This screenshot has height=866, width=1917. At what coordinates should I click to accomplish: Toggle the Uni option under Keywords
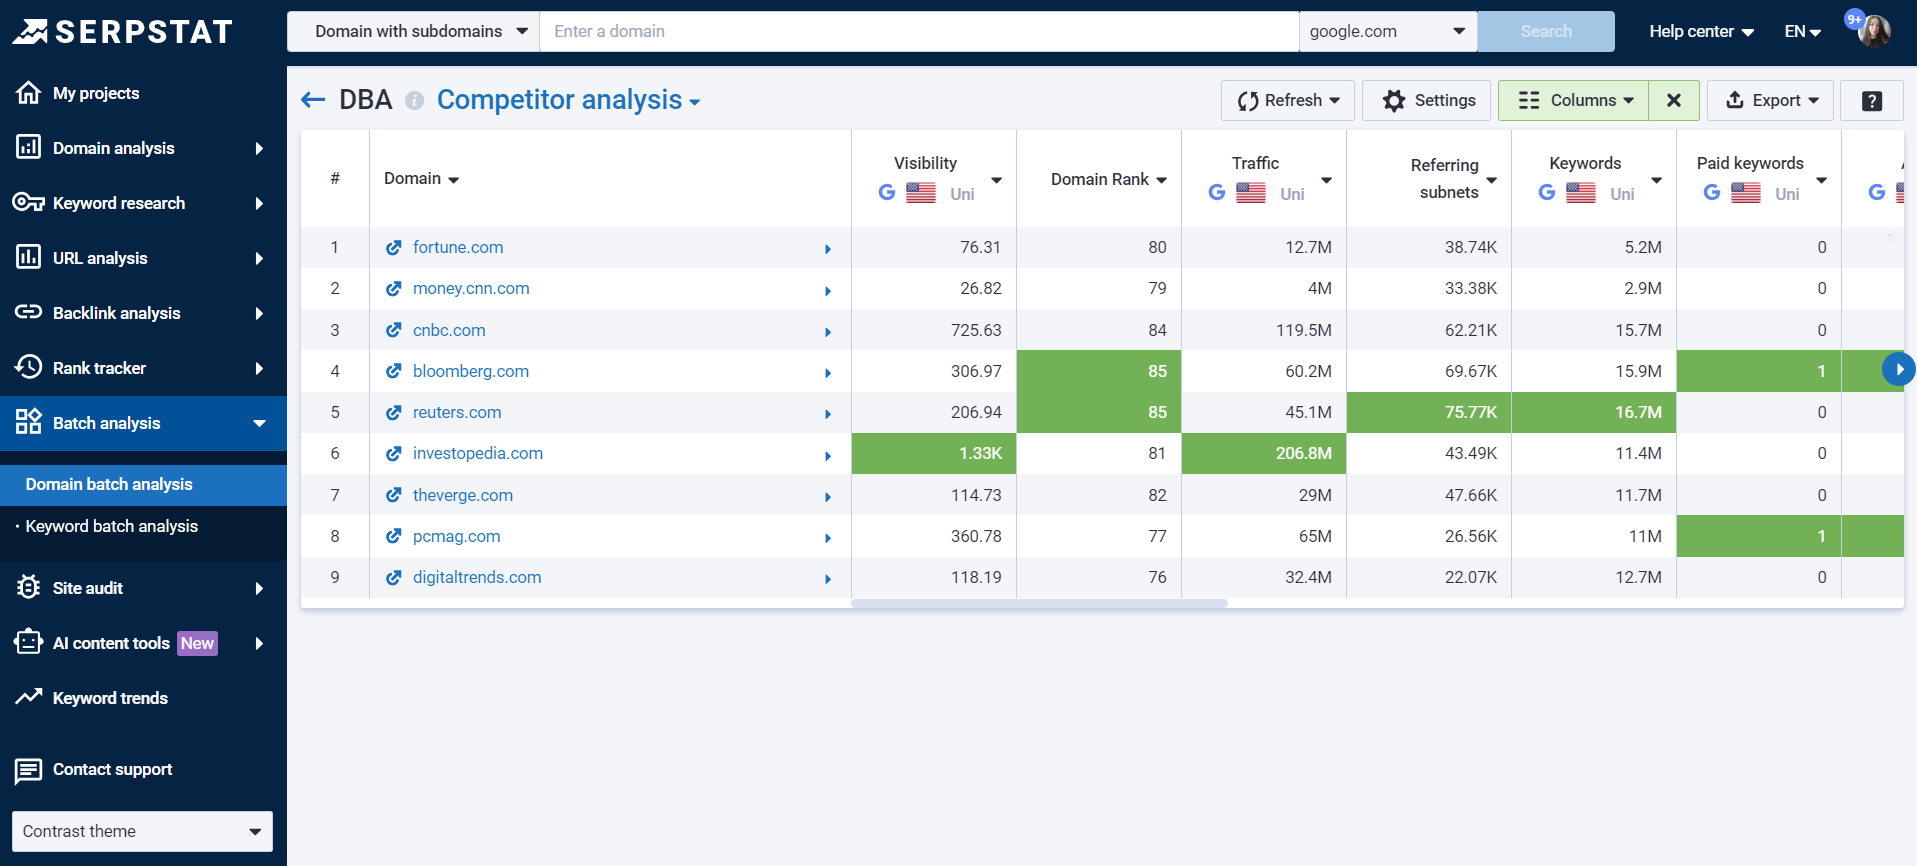tap(1621, 194)
